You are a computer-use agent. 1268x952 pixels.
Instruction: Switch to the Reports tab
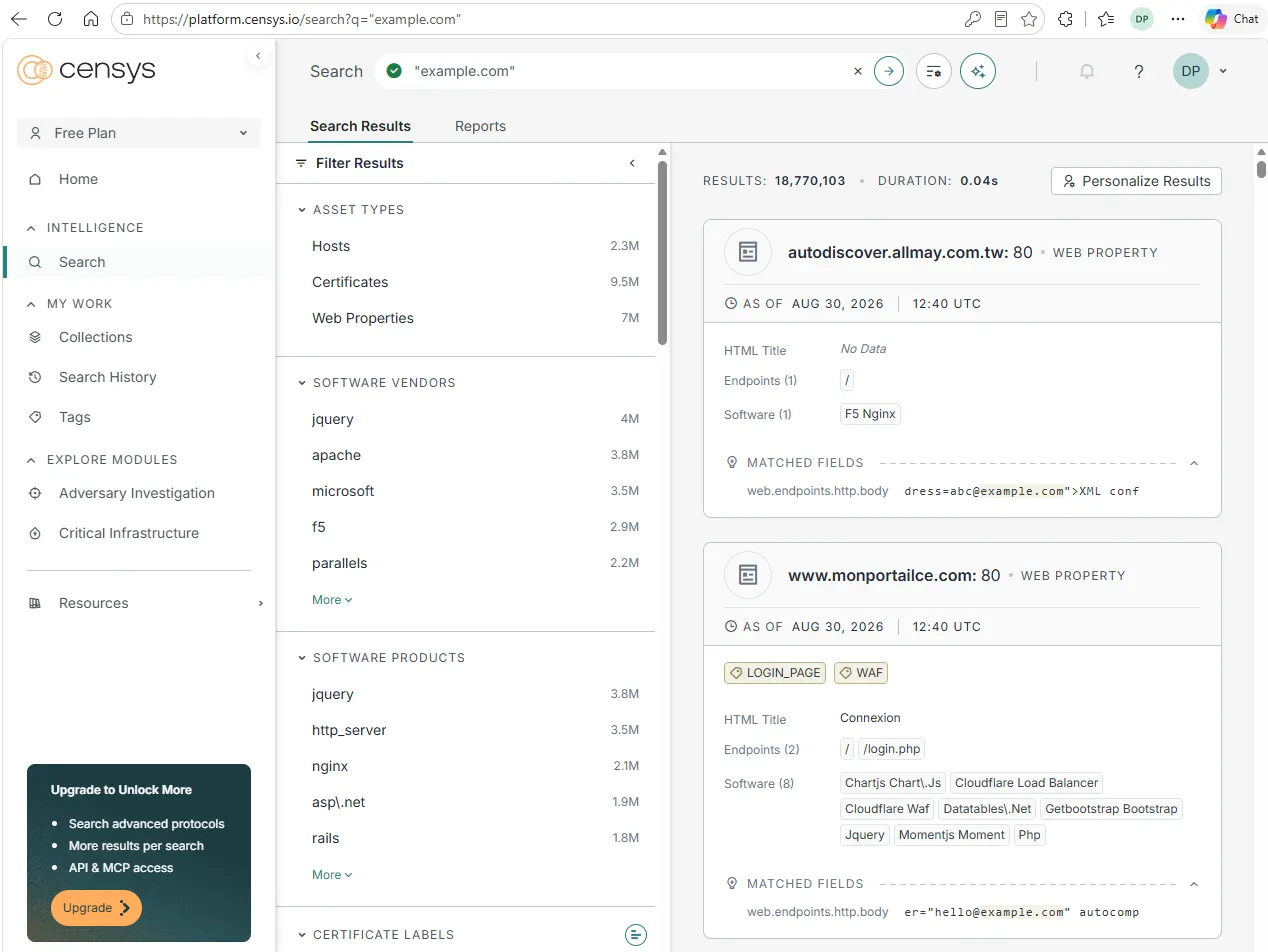point(480,126)
